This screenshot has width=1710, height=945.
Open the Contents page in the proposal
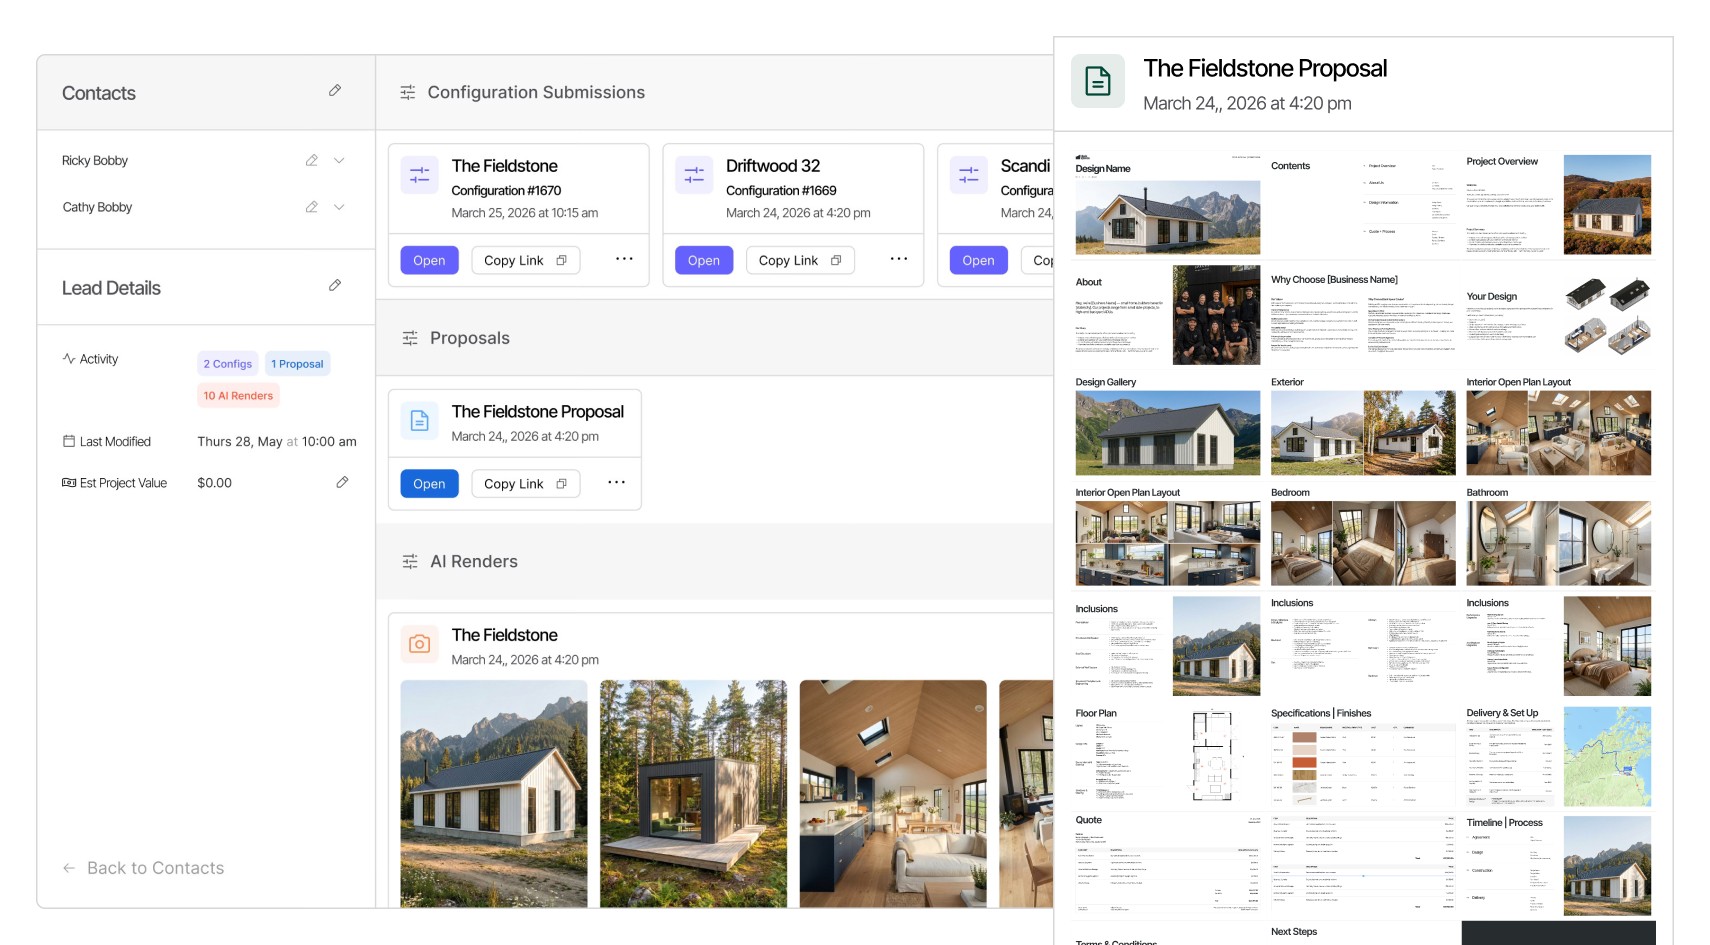click(x=1363, y=204)
